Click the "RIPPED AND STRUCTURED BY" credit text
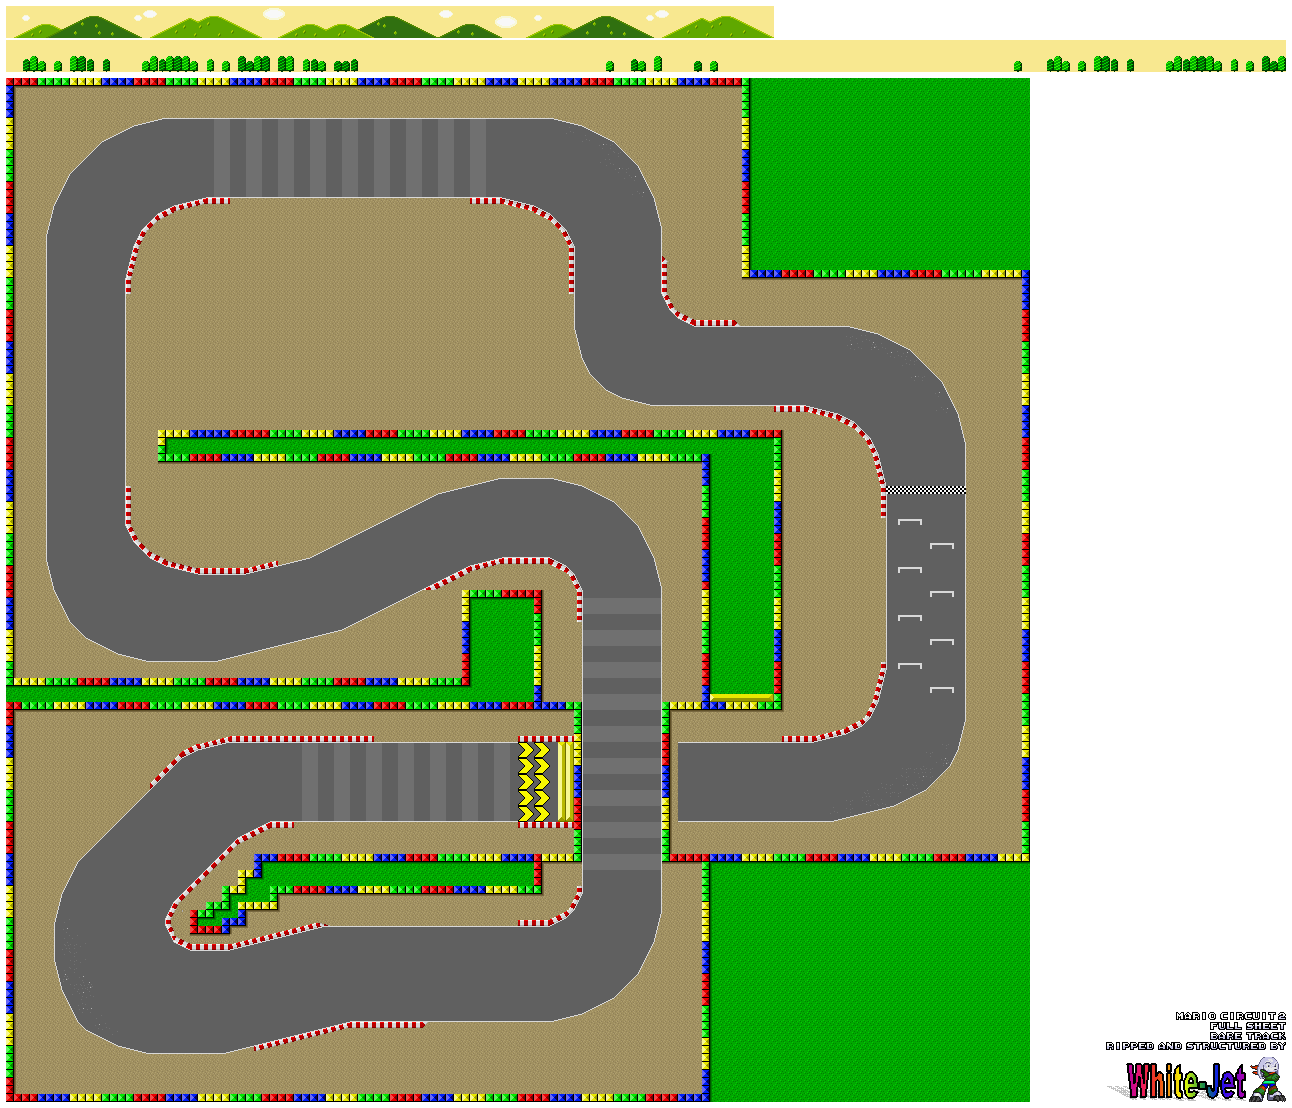Image resolution: width=1292 pixels, height=1108 pixels. (1195, 1046)
